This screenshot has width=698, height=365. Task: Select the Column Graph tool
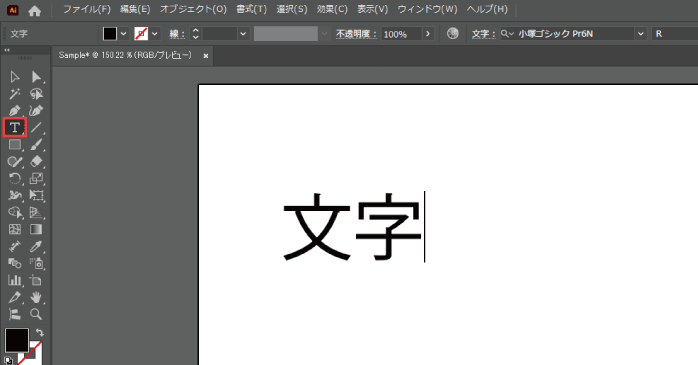click(15, 280)
